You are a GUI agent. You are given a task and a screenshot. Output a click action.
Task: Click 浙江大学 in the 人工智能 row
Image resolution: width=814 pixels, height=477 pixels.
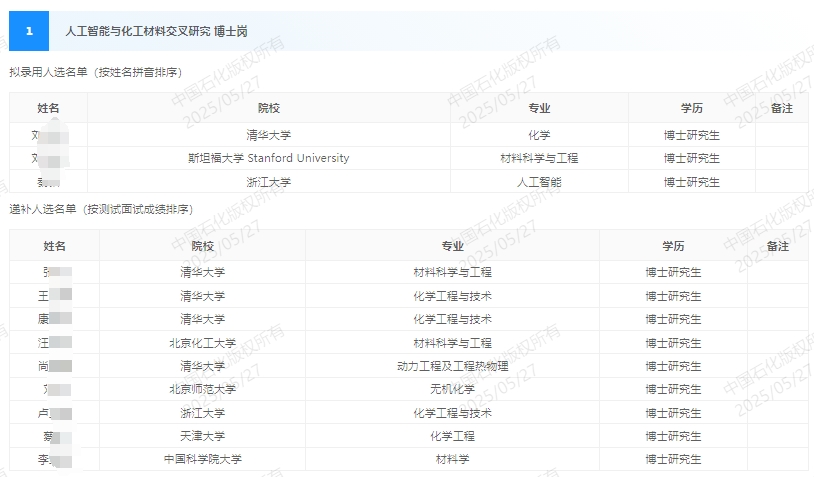tap(268, 182)
